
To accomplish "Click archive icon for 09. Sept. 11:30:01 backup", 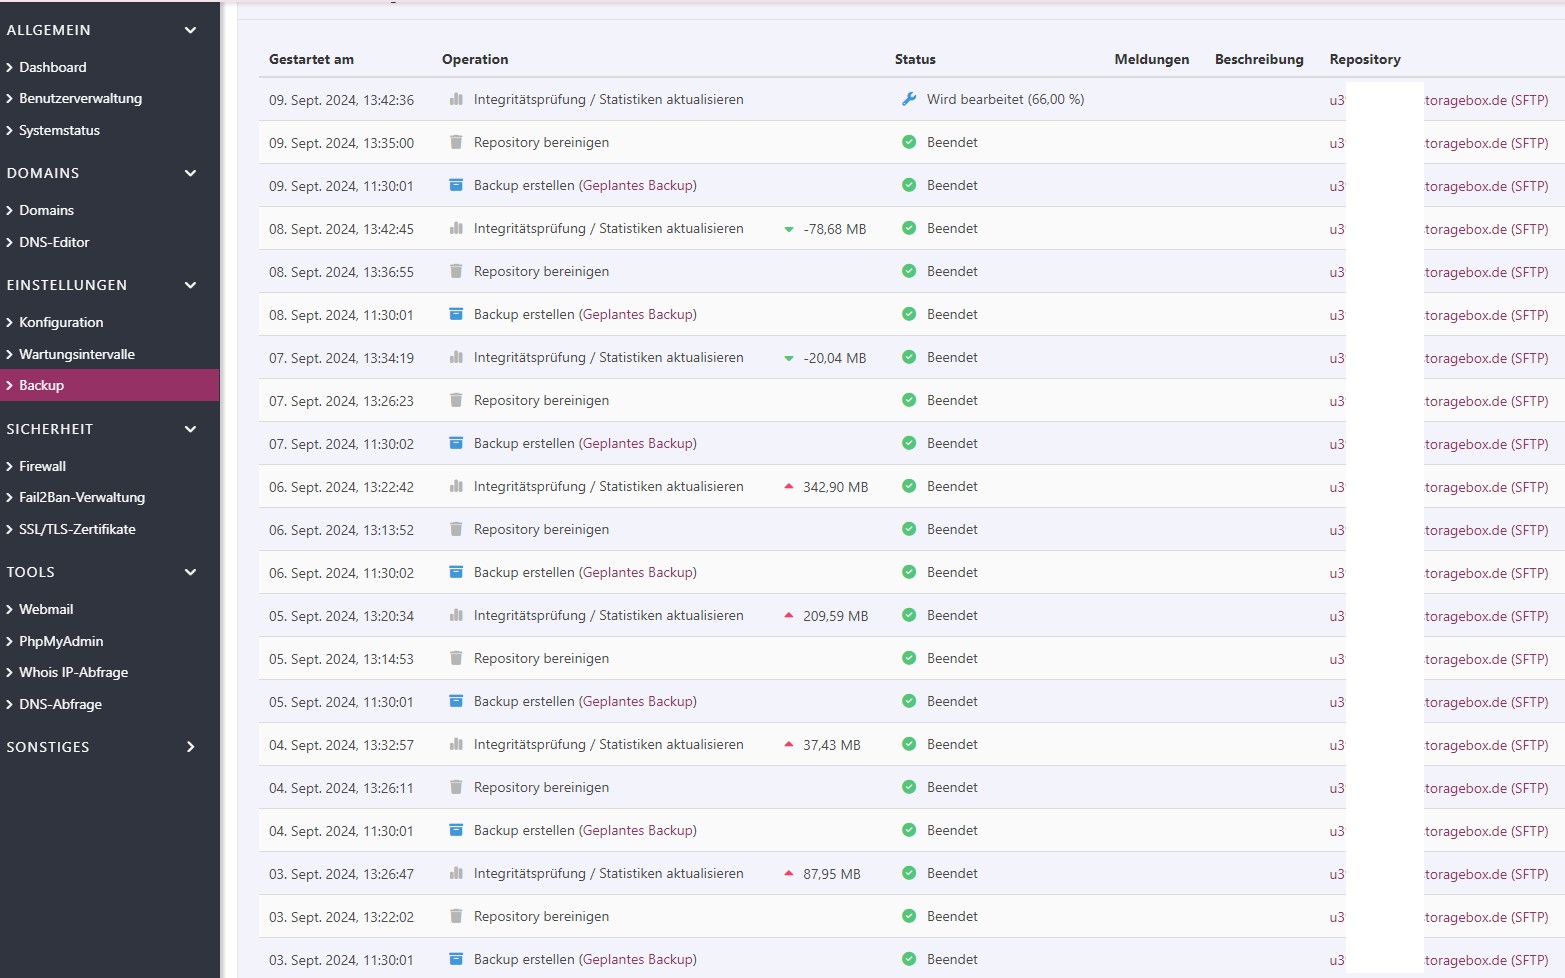I will tap(456, 185).
